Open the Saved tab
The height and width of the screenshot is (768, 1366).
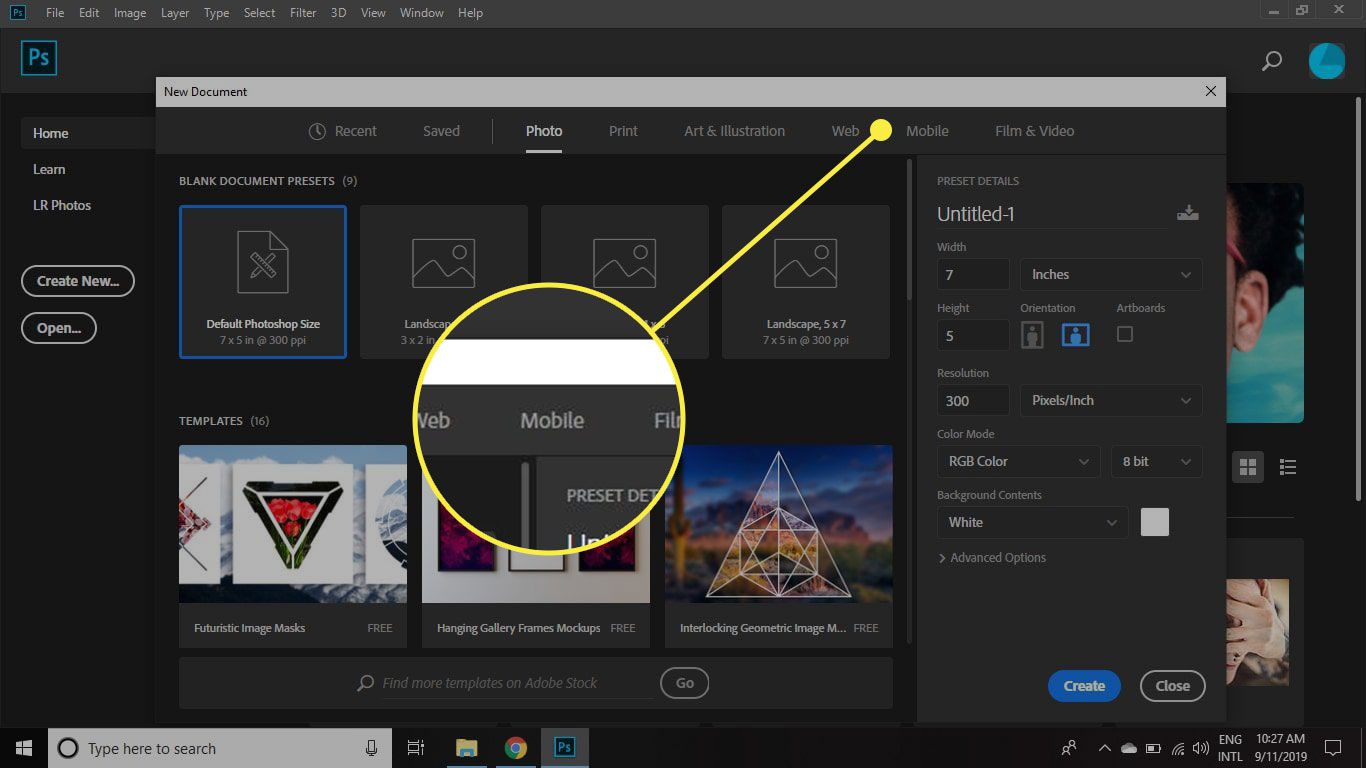pos(441,131)
